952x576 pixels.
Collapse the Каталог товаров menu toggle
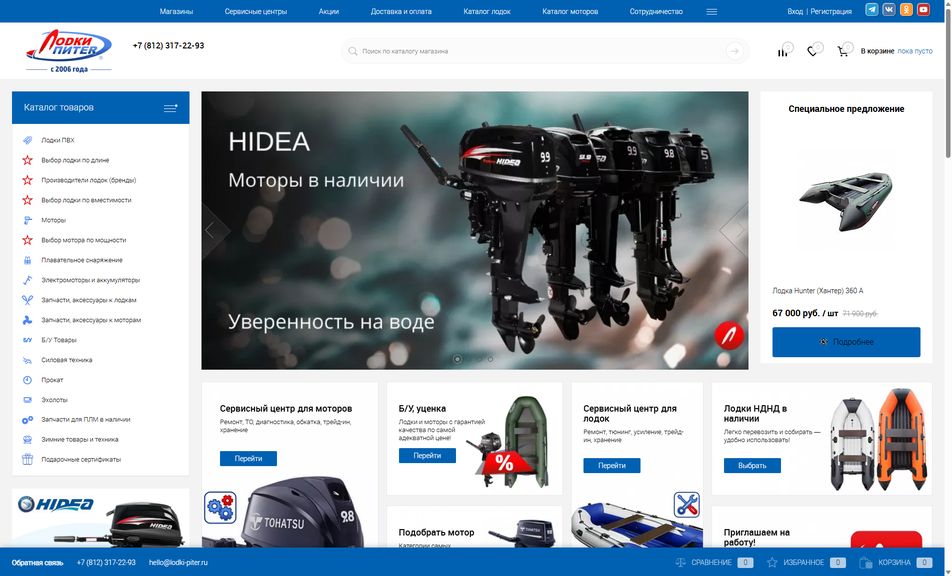click(x=171, y=108)
